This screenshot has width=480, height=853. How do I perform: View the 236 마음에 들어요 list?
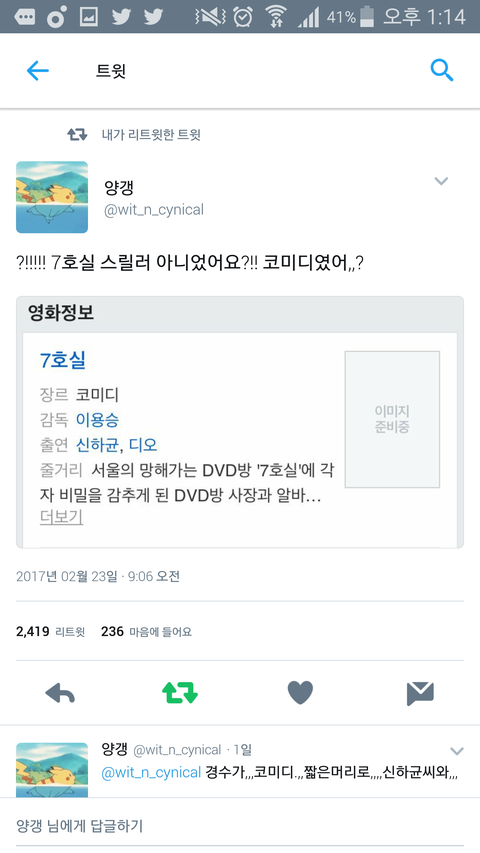tap(146, 632)
